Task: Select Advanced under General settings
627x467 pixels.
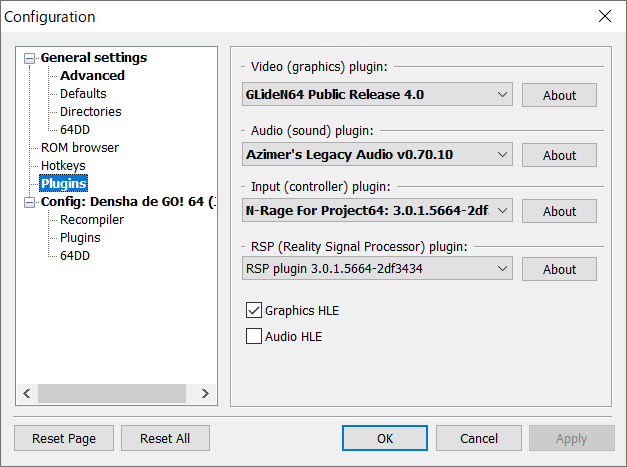Action: pyautogui.click(x=92, y=76)
